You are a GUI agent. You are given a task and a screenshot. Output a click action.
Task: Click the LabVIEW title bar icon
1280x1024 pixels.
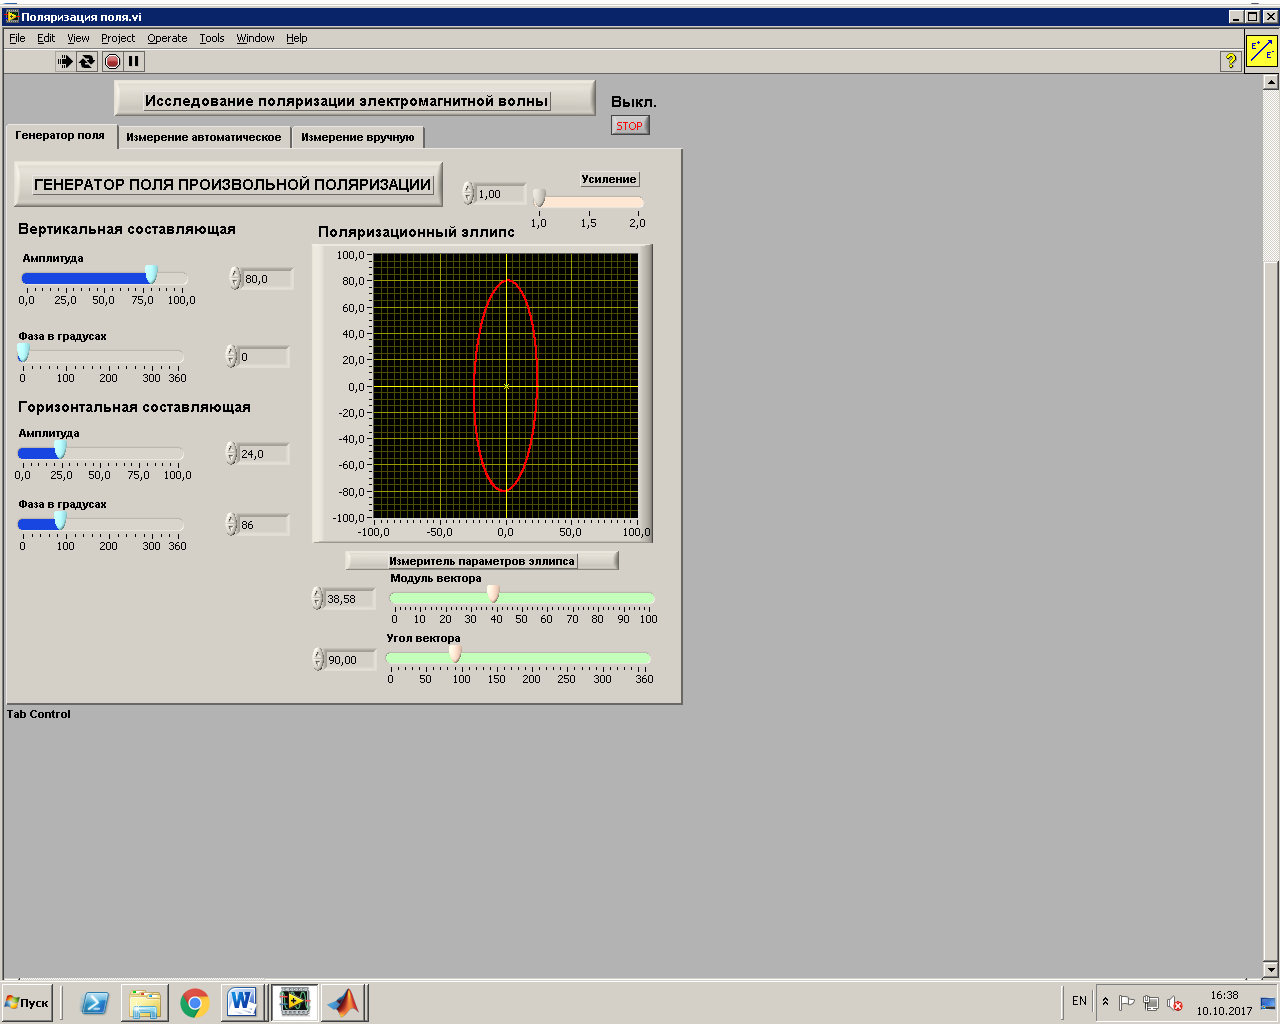[12, 17]
